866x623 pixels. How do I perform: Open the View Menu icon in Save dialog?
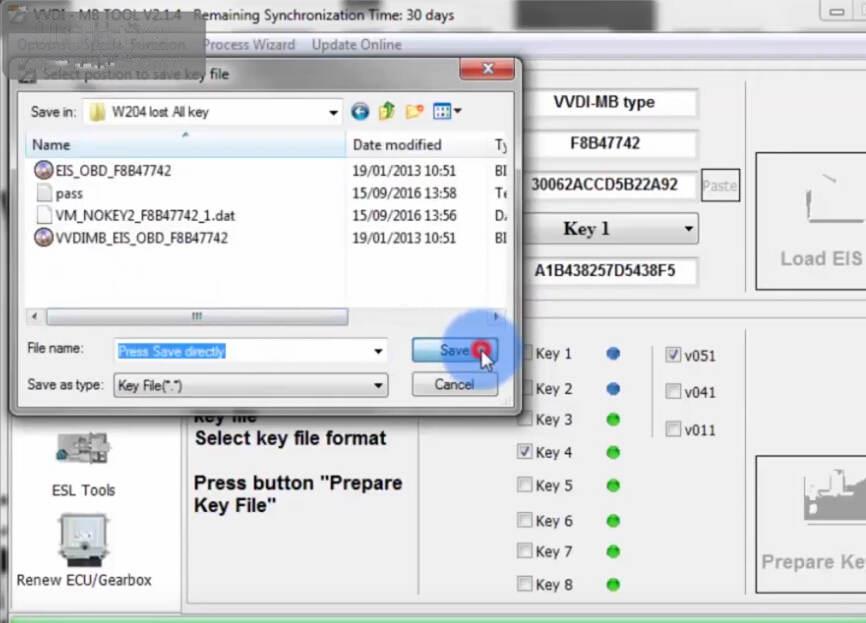click(x=447, y=112)
